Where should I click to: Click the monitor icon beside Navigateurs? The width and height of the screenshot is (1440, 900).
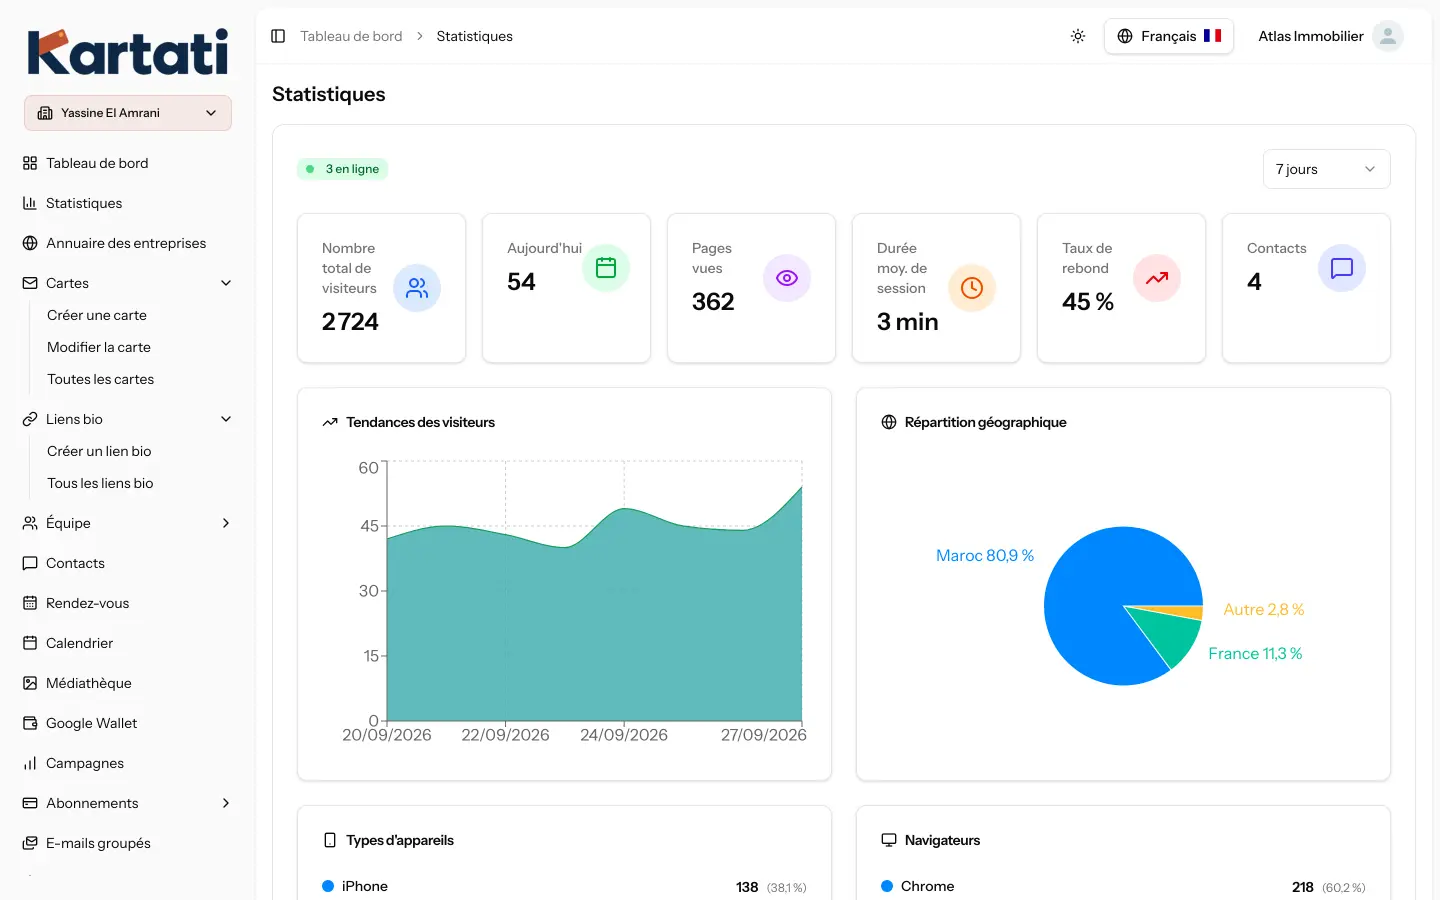click(x=889, y=840)
